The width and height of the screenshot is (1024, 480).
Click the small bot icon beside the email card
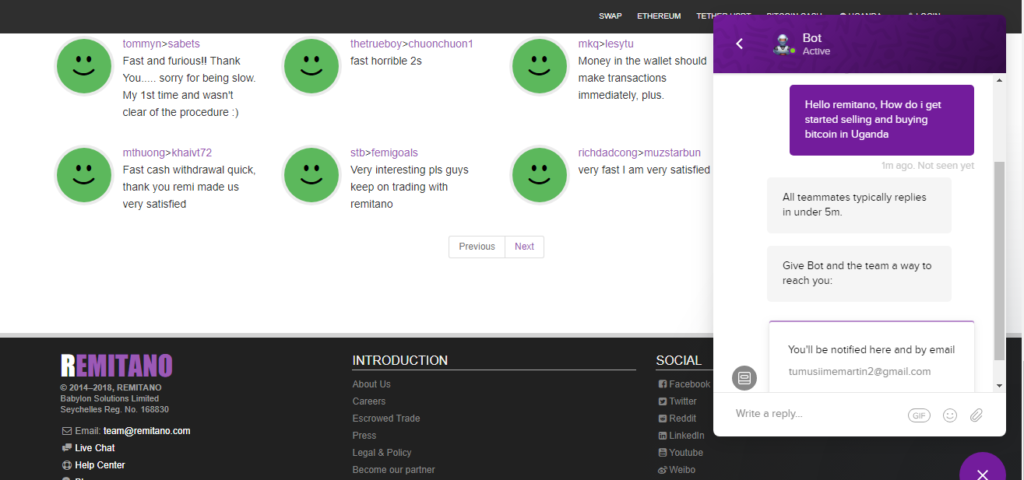[x=744, y=378]
